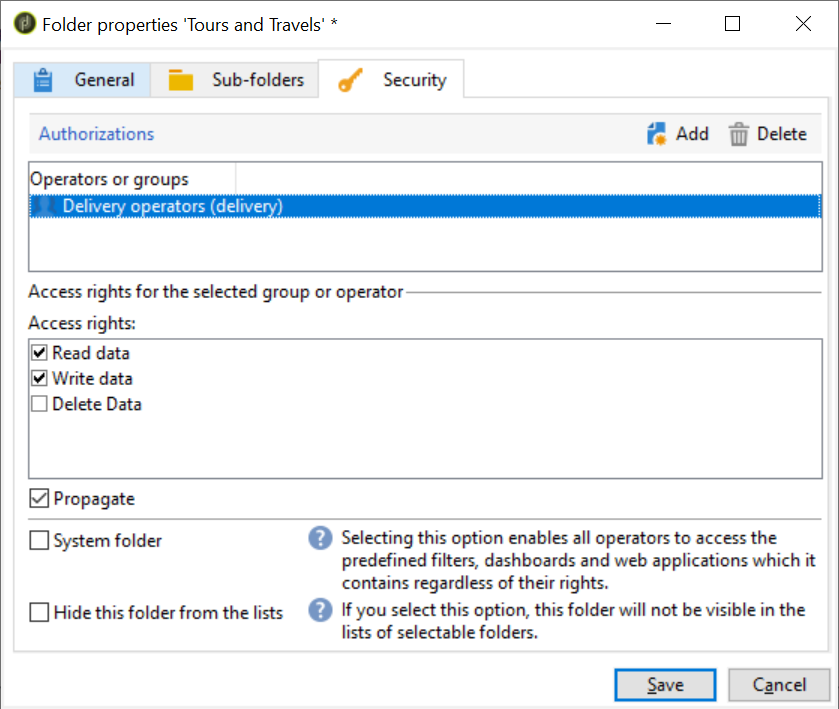Click the Add authorization icon
The image size is (839, 709).
(x=657, y=134)
